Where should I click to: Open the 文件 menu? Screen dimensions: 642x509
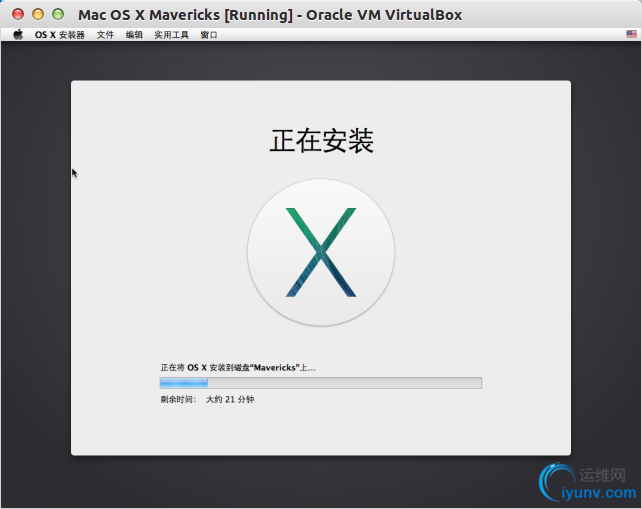[x=105, y=35]
